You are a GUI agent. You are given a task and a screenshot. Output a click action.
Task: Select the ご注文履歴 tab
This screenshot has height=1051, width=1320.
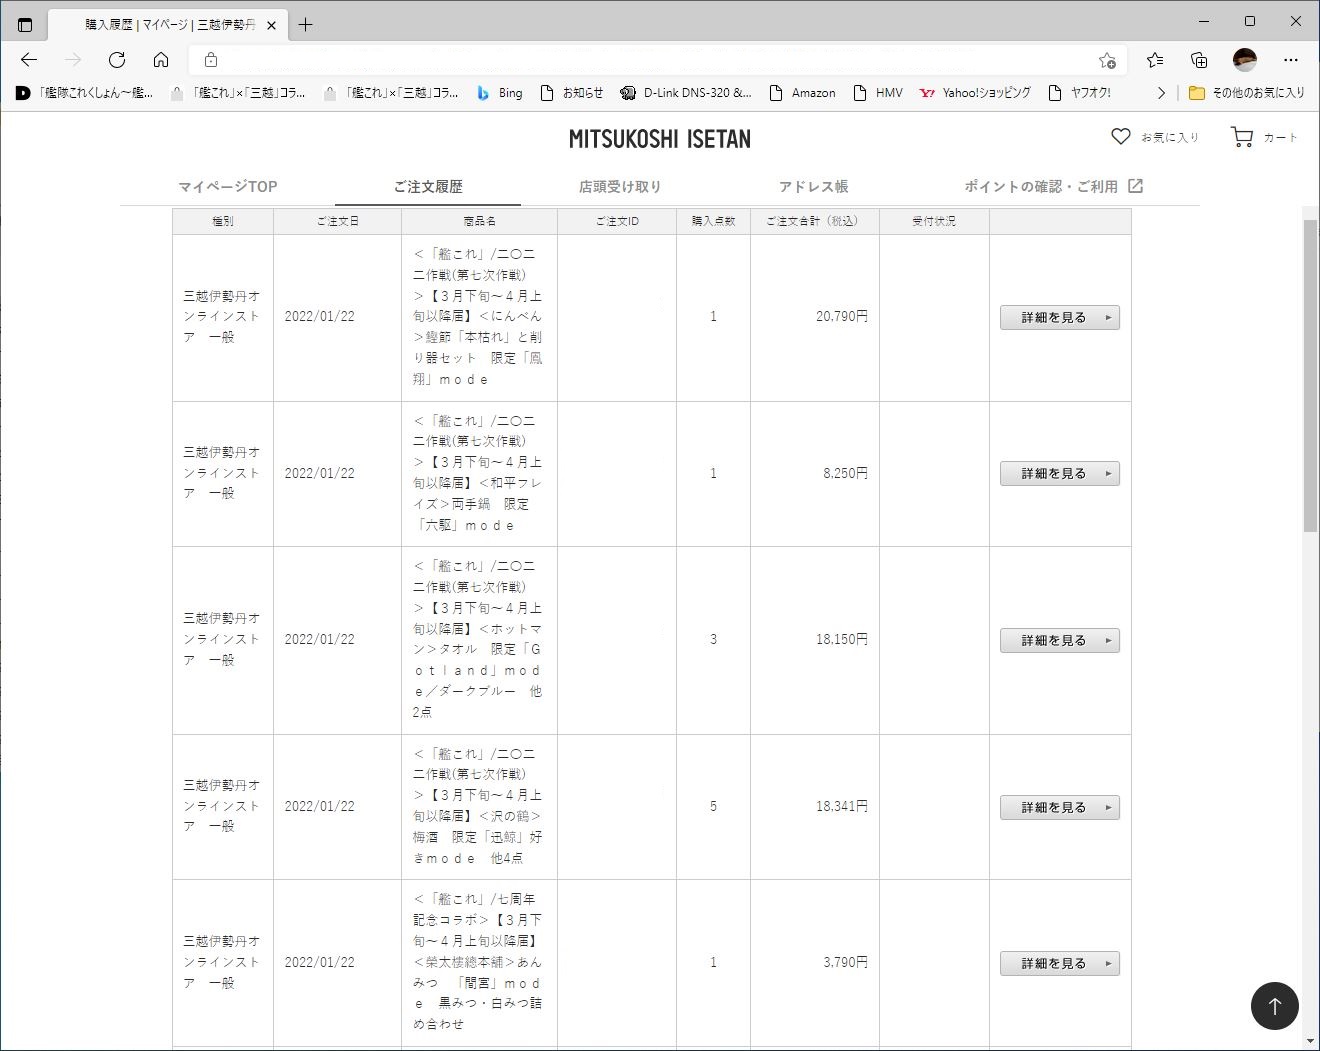click(428, 186)
